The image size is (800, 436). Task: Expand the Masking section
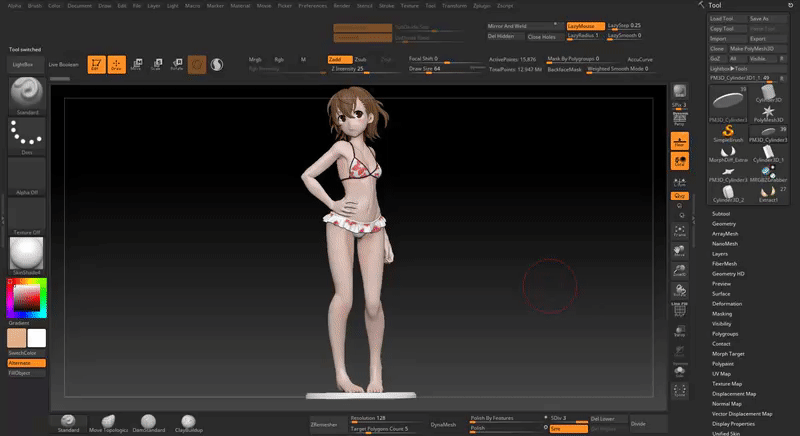[722, 314]
